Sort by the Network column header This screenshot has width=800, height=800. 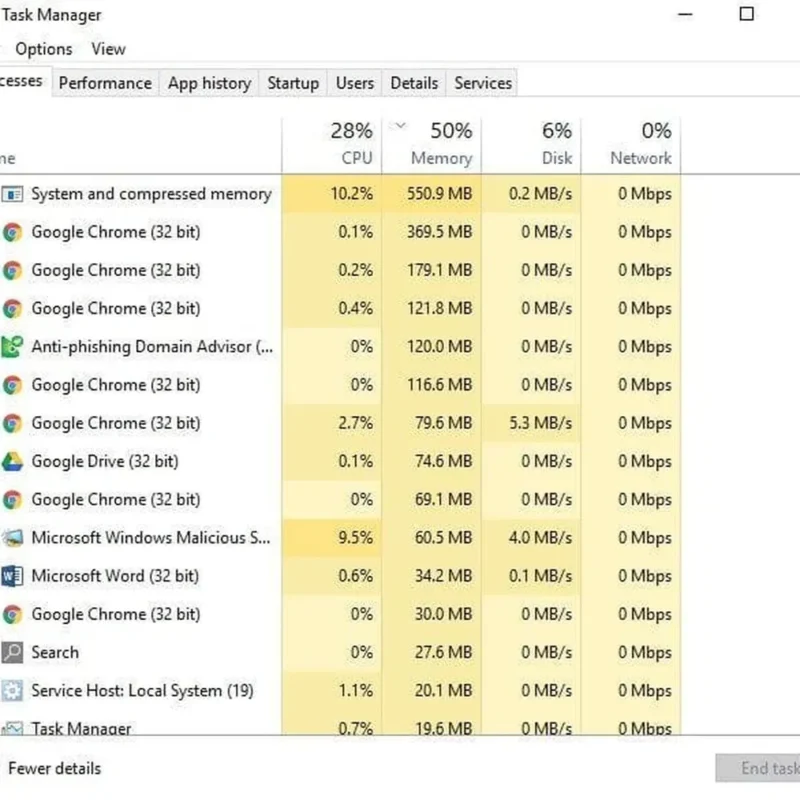[x=631, y=145]
